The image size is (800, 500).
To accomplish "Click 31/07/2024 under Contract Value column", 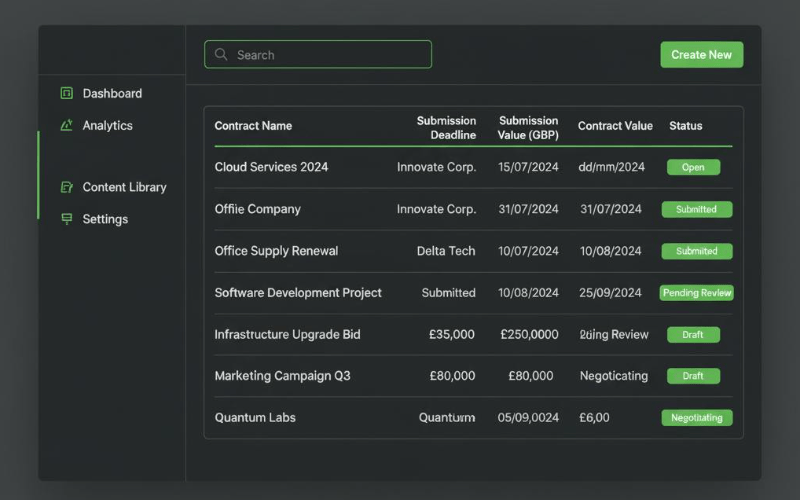I will pos(611,209).
